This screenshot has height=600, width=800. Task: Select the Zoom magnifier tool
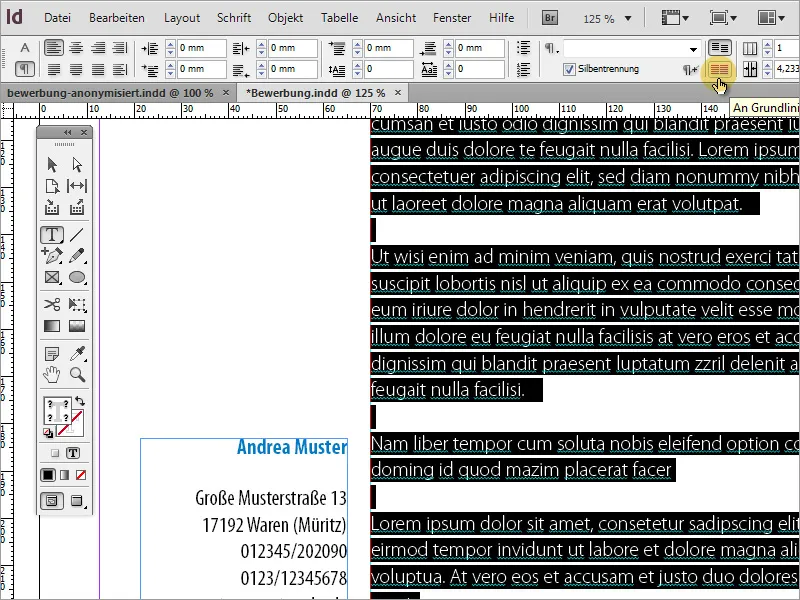coord(77,374)
